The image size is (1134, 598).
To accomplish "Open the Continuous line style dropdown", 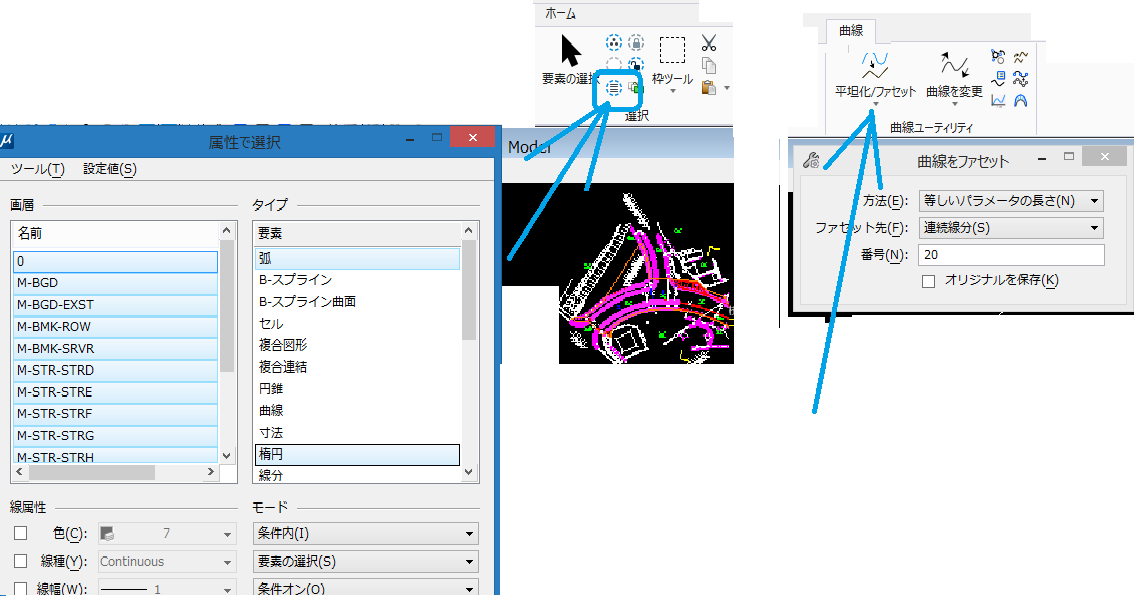I will pos(166,562).
